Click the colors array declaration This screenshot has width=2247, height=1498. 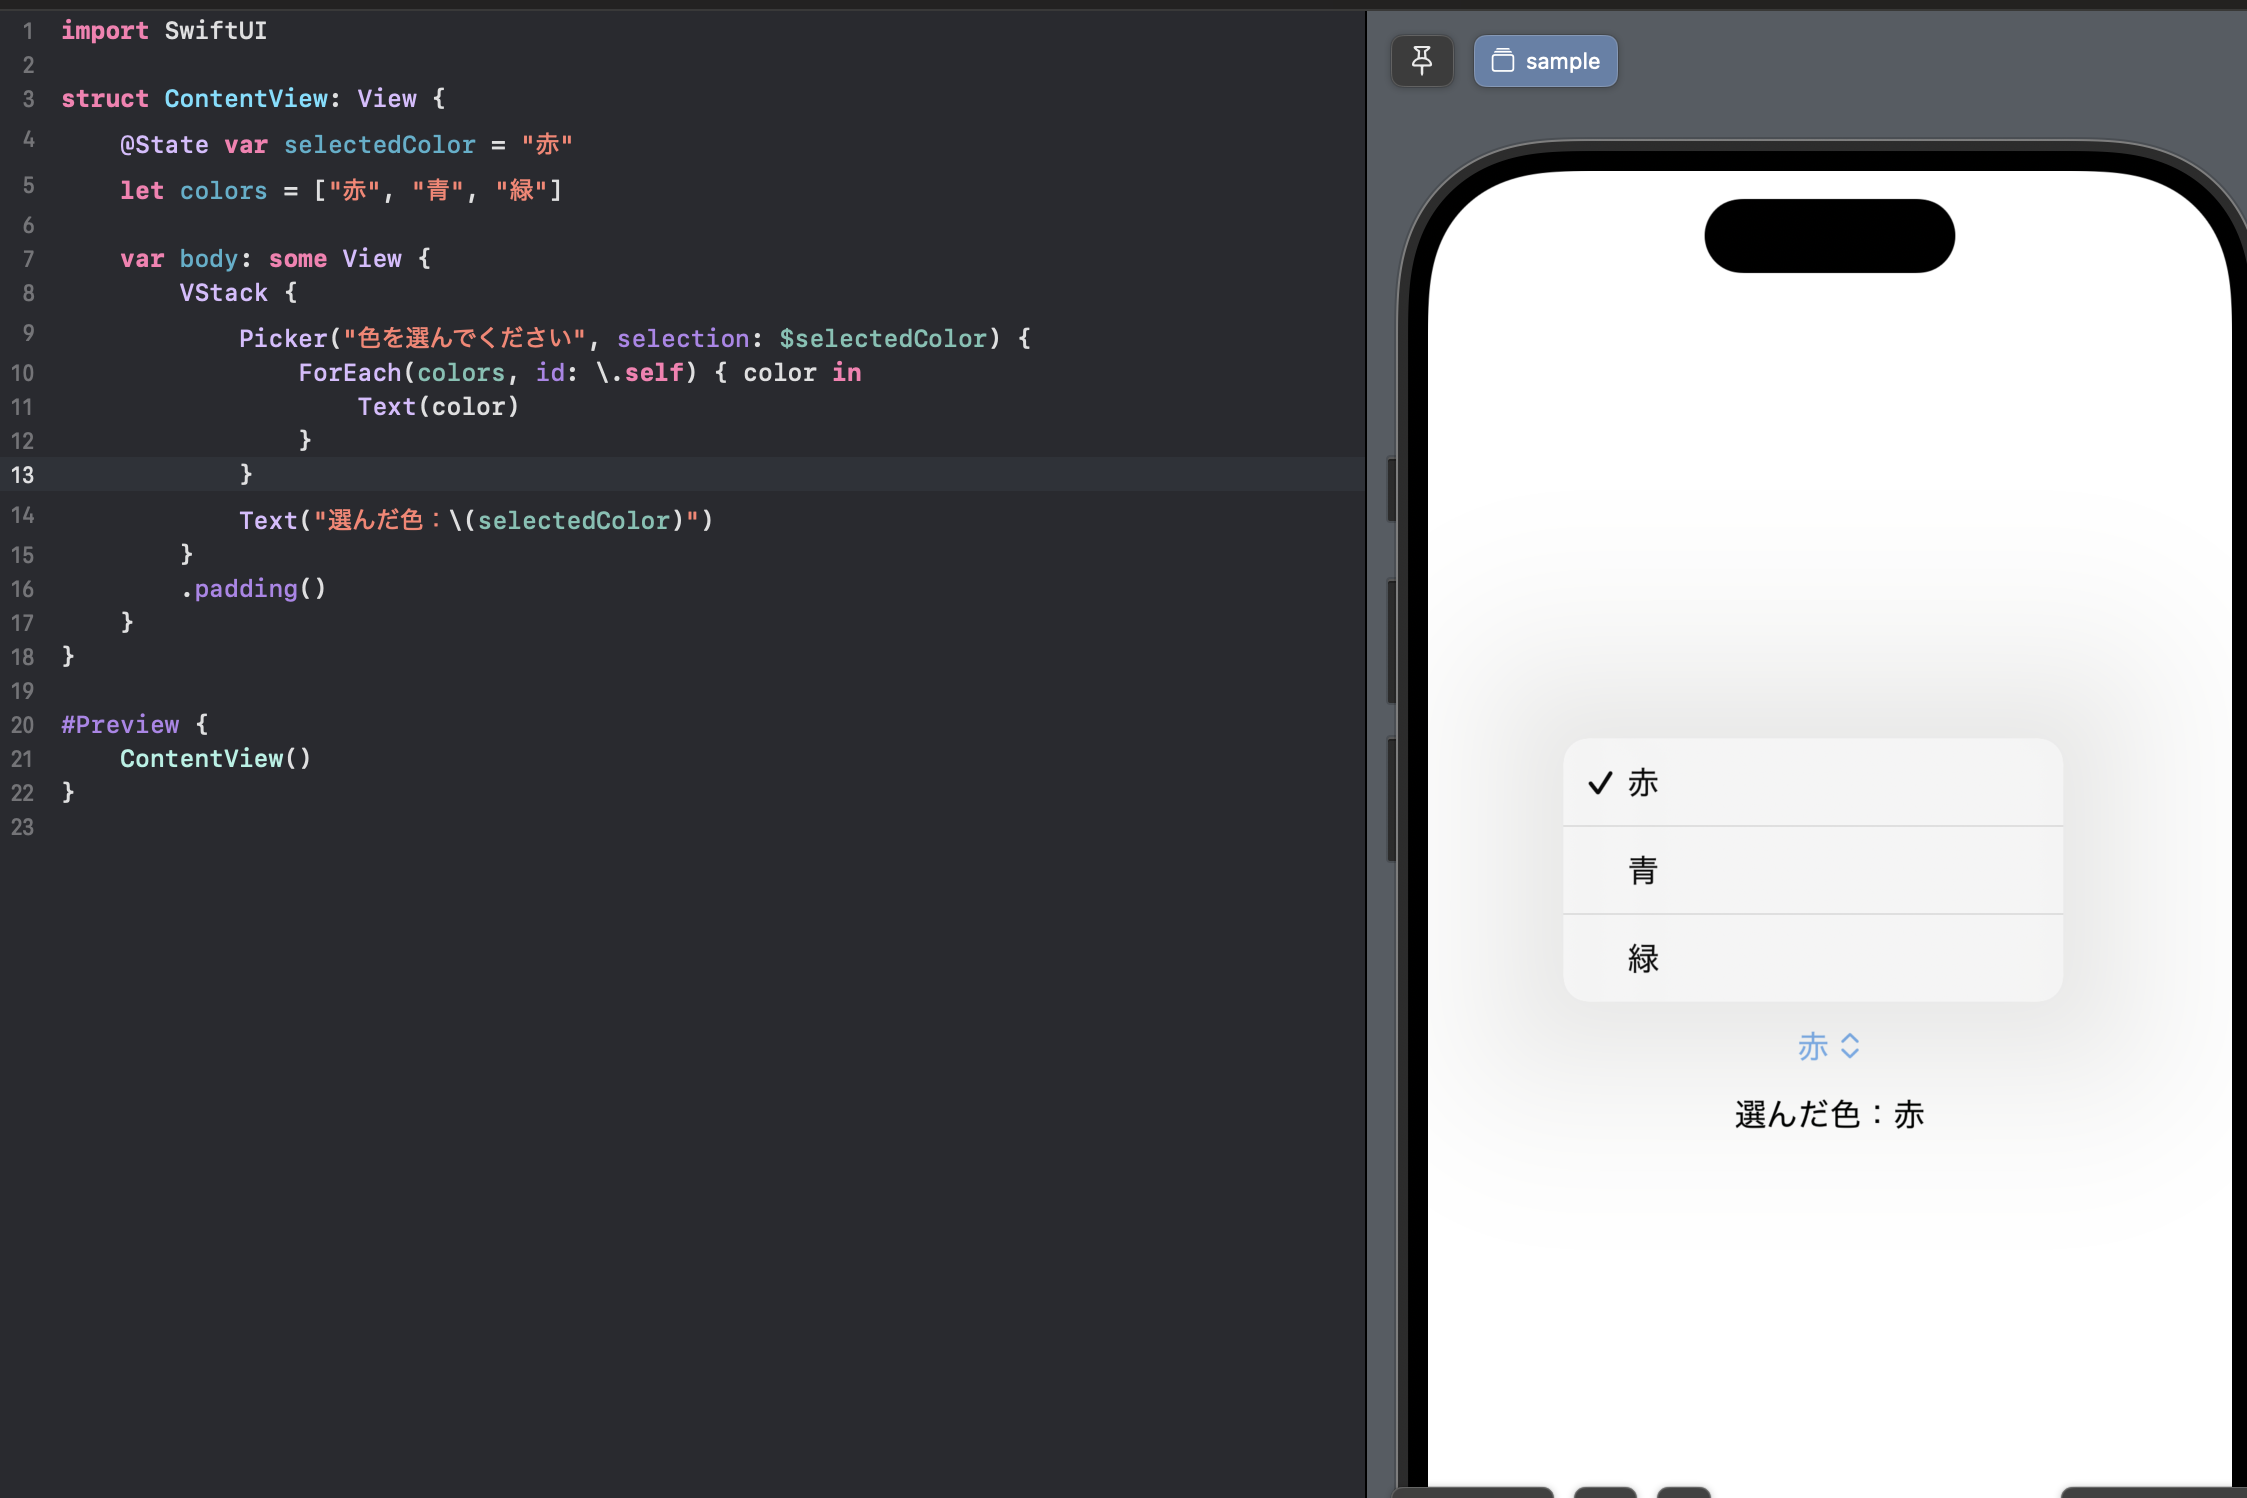(223, 190)
